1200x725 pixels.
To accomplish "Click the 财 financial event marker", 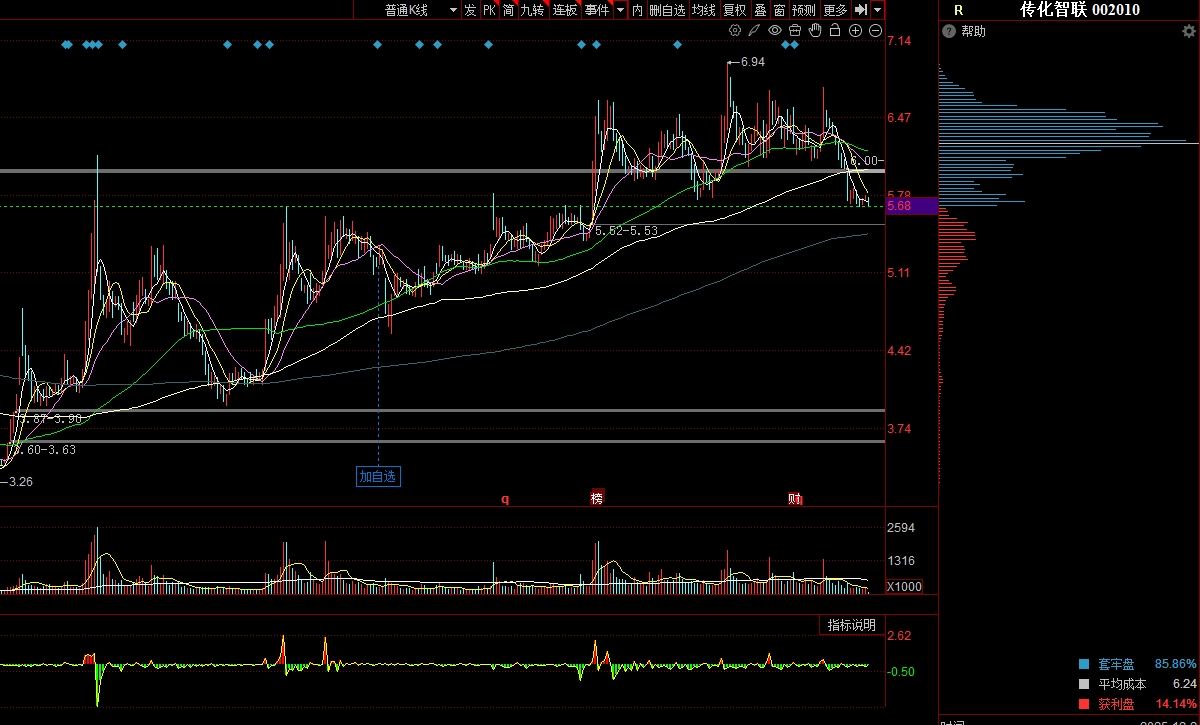I will pos(795,498).
